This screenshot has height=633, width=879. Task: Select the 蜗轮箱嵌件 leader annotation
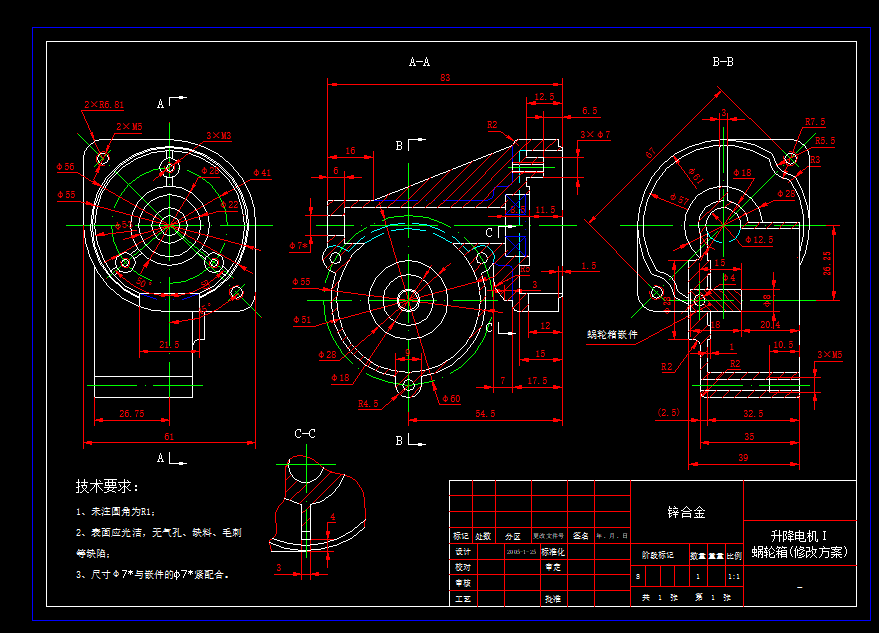612,335
